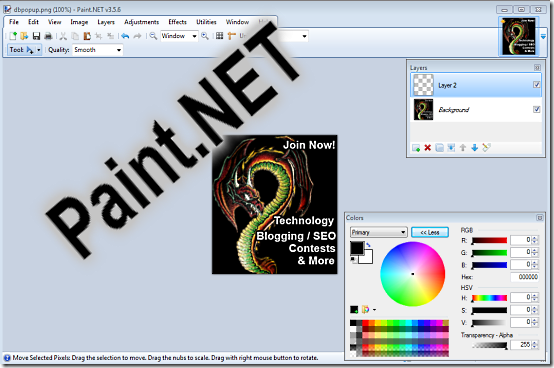554x368 pixels.
Task: Move layer down with blue arrow
Action: 475,148
